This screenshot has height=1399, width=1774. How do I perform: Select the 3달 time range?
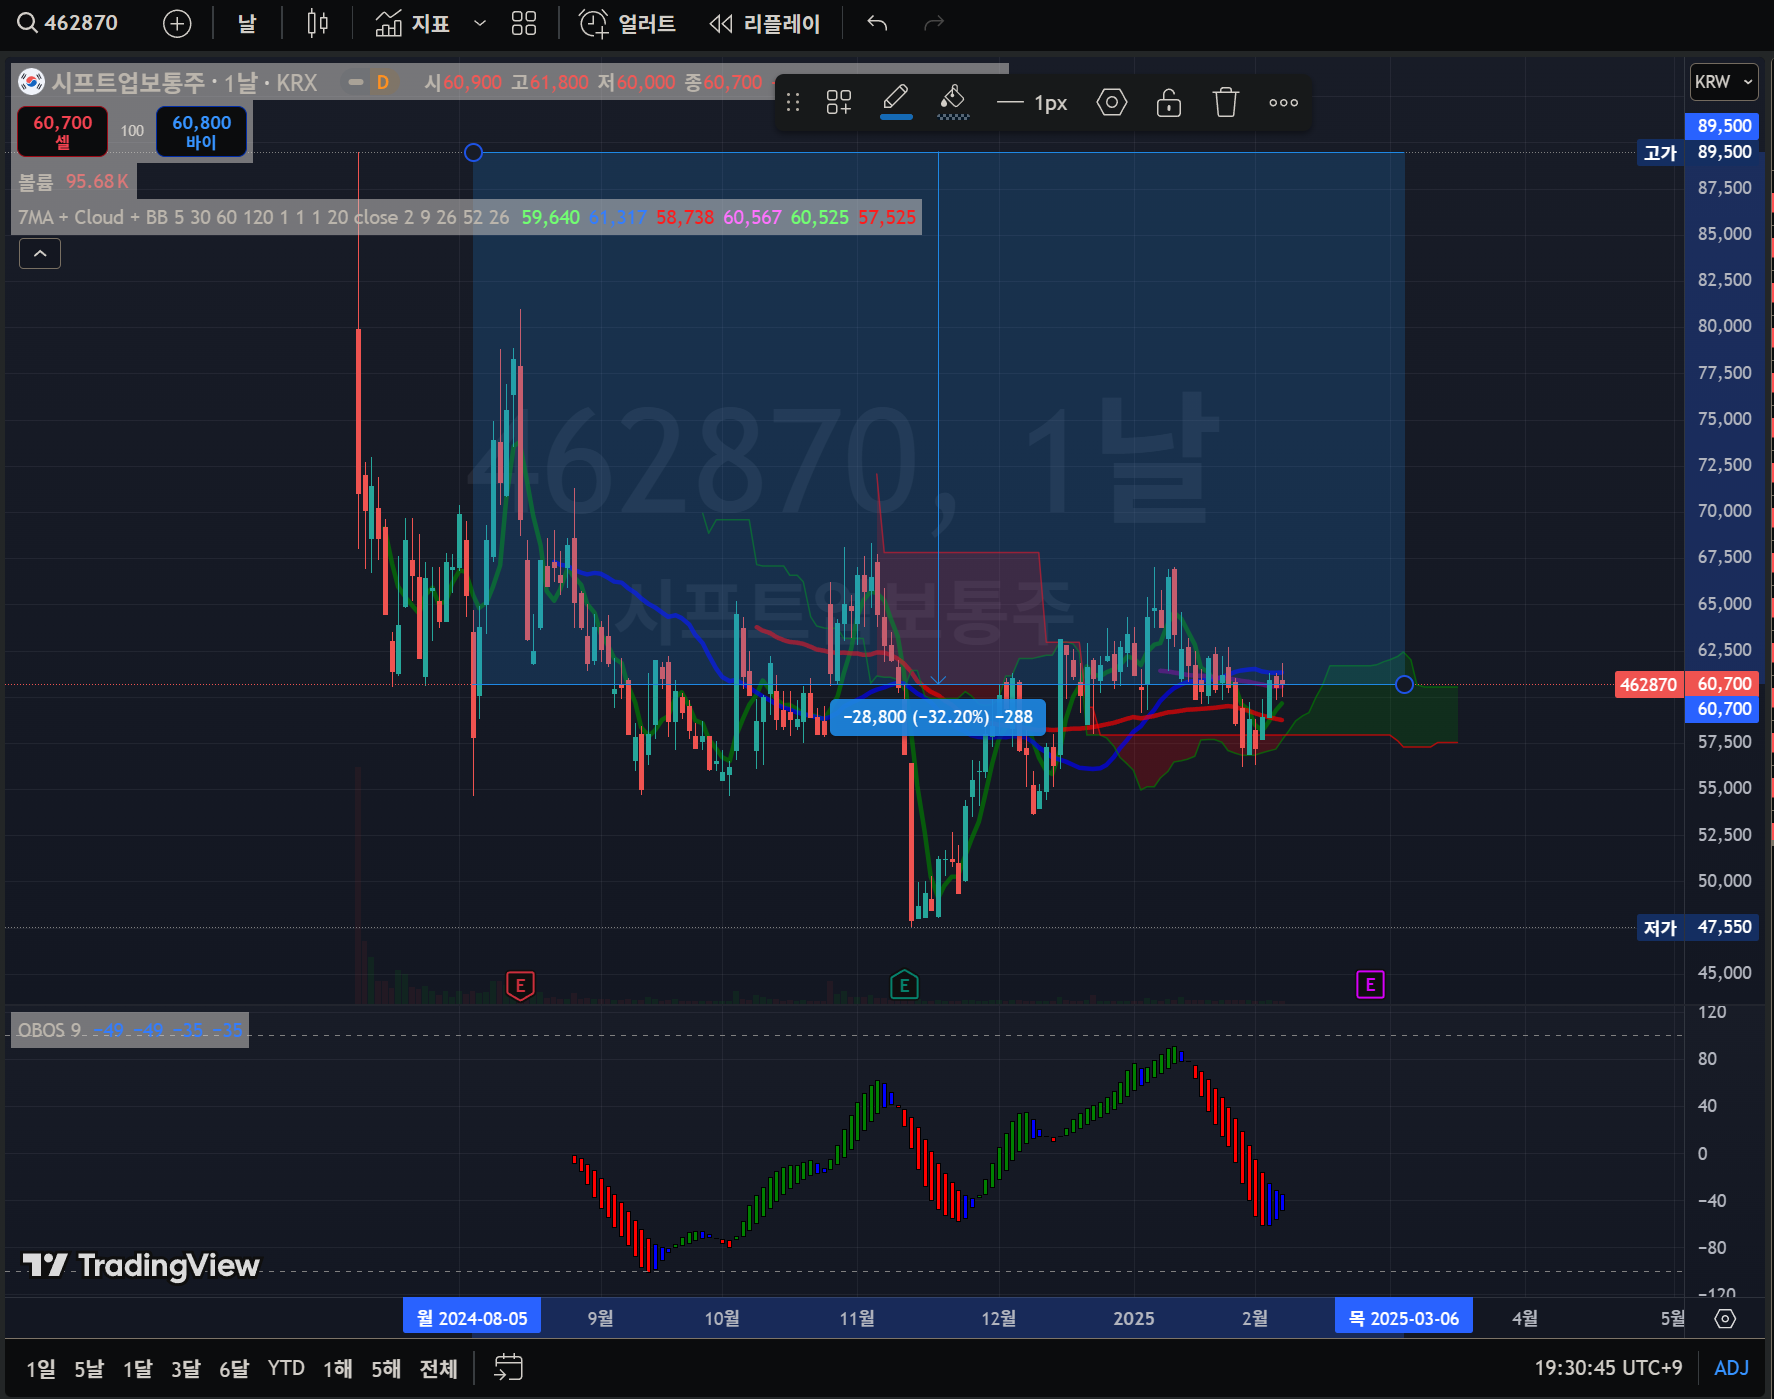[x=186, y=1368]
